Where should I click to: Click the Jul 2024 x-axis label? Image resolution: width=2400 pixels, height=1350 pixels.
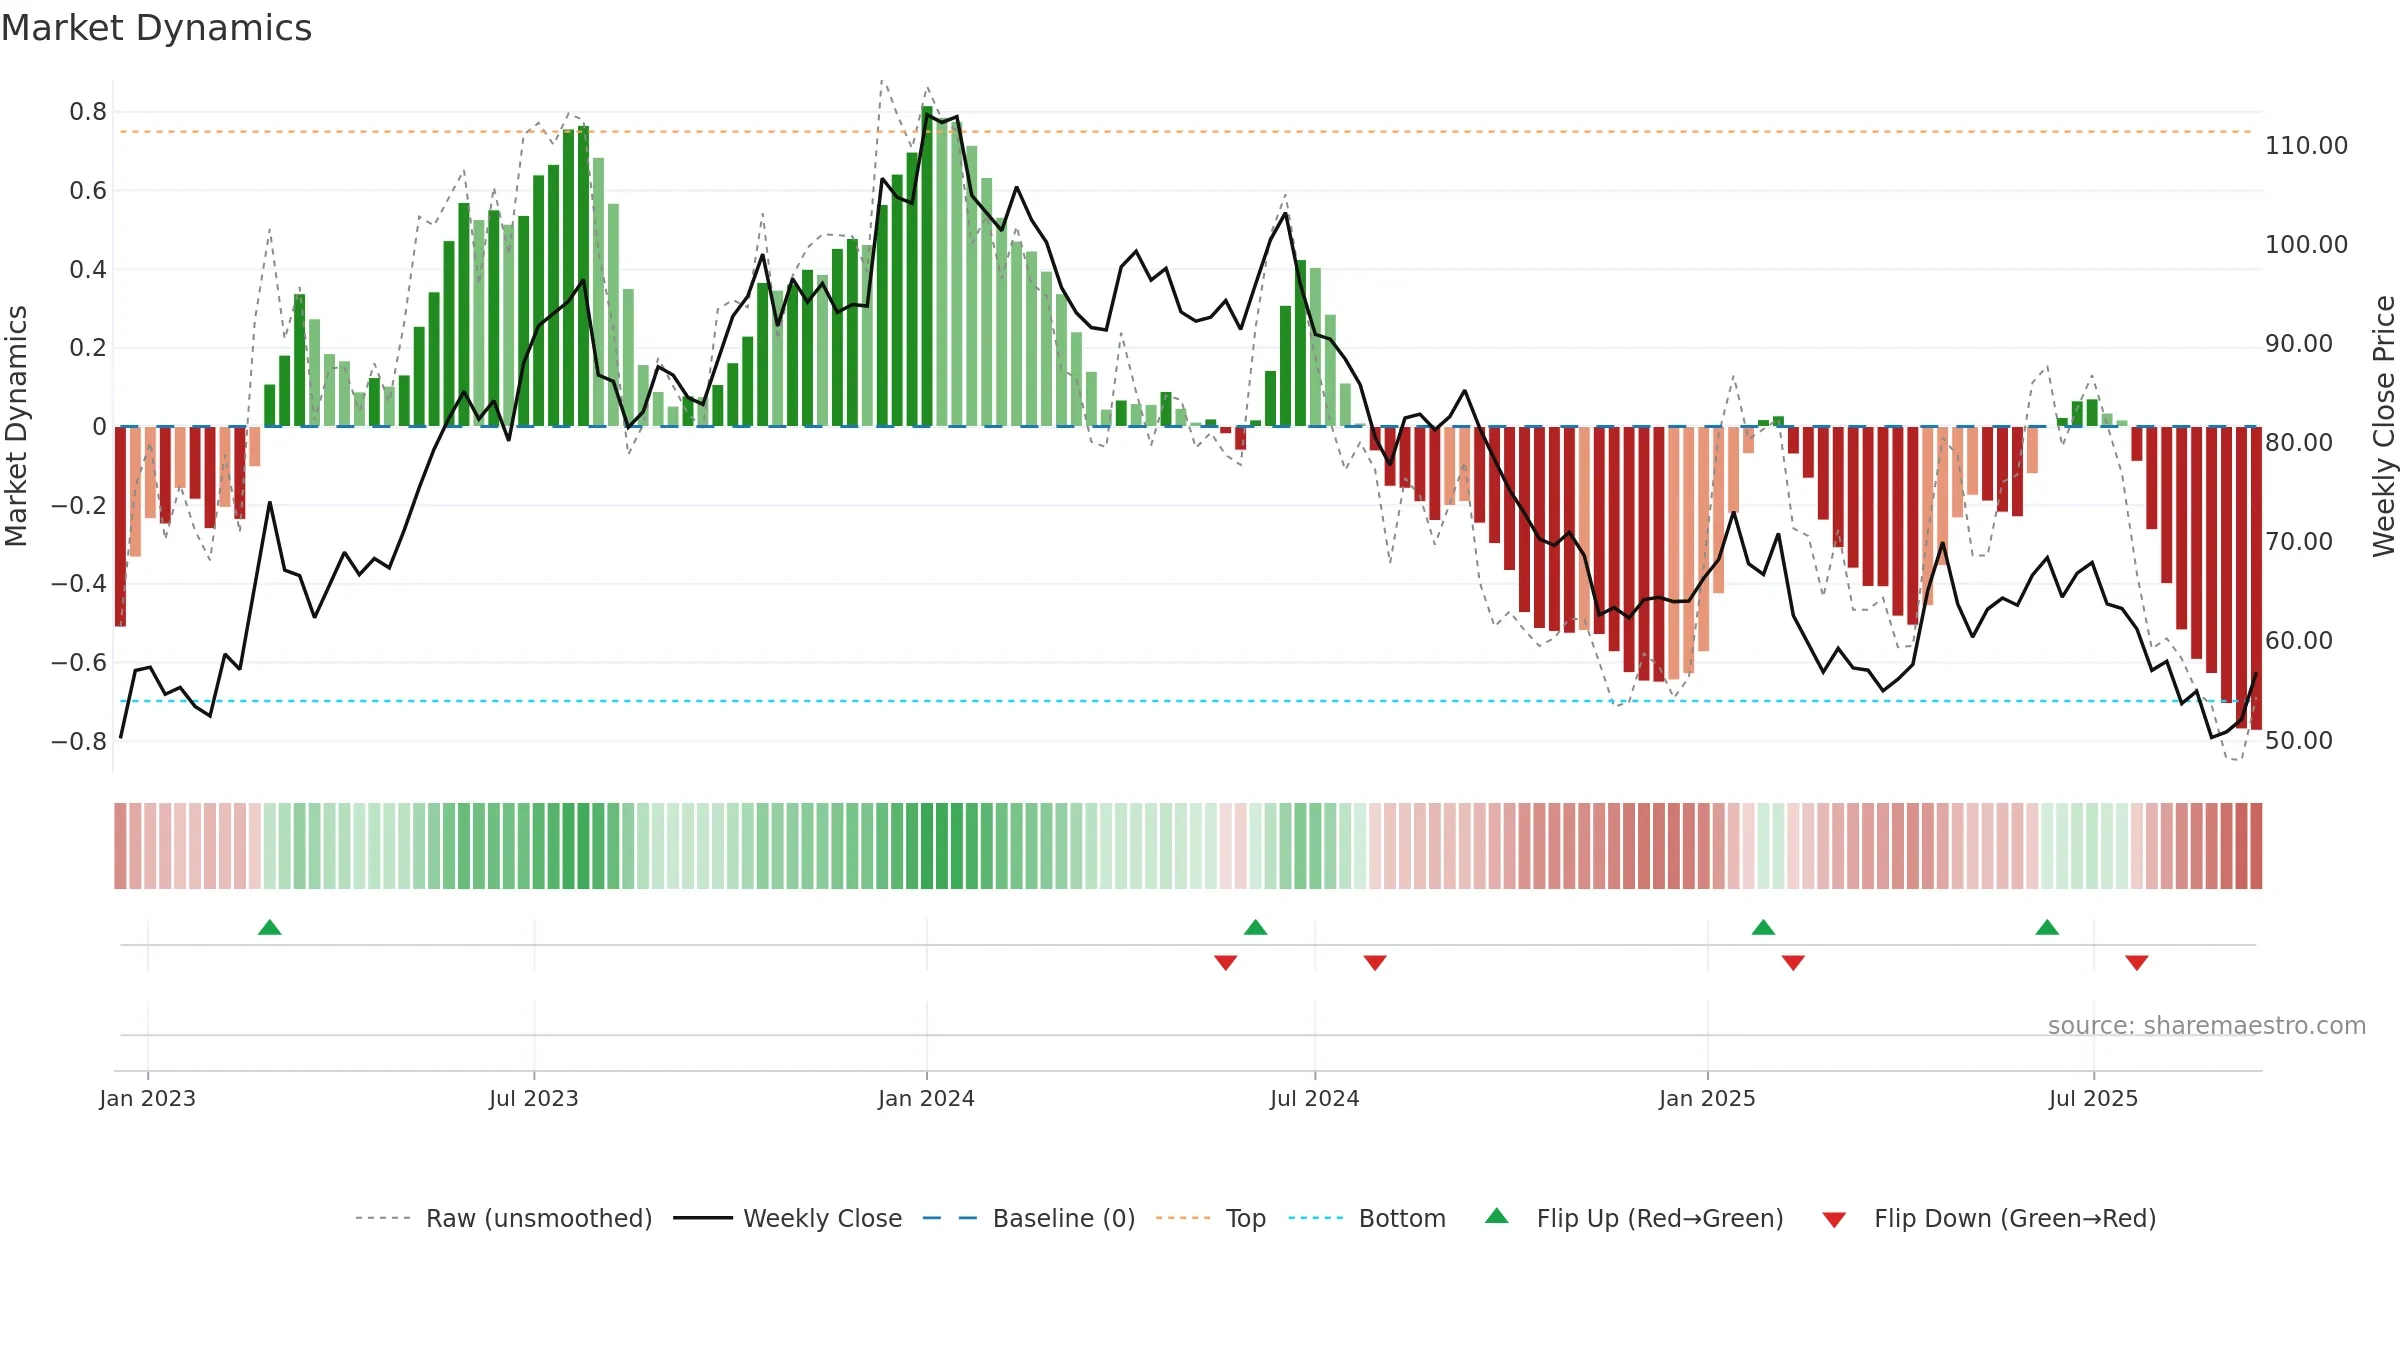pos(1315,1098)
